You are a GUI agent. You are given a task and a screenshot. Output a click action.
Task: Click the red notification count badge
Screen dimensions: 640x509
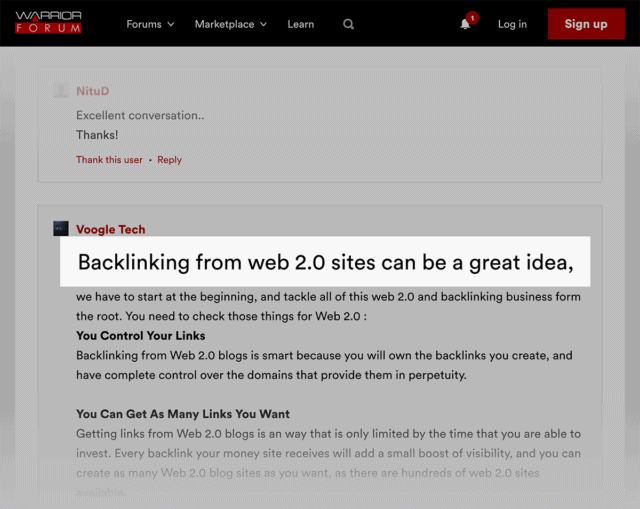click(472, 17)
